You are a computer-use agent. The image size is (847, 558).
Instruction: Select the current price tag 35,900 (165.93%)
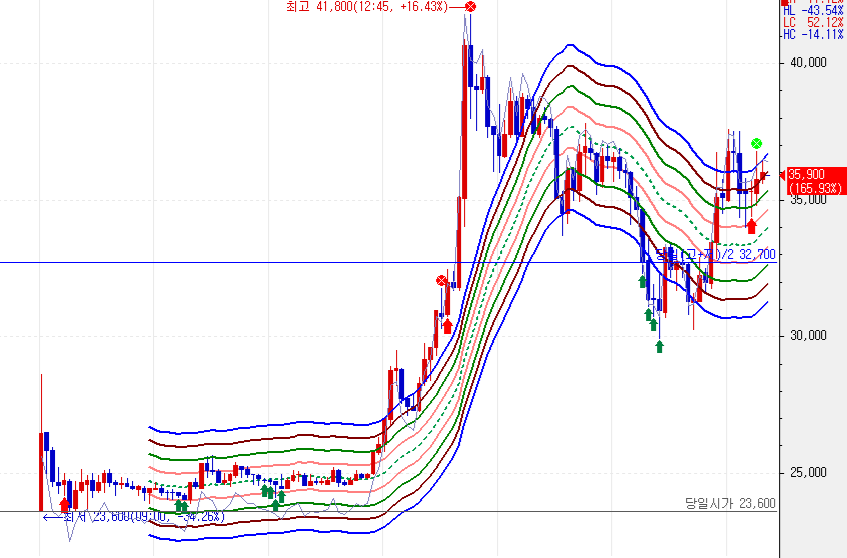816,181
